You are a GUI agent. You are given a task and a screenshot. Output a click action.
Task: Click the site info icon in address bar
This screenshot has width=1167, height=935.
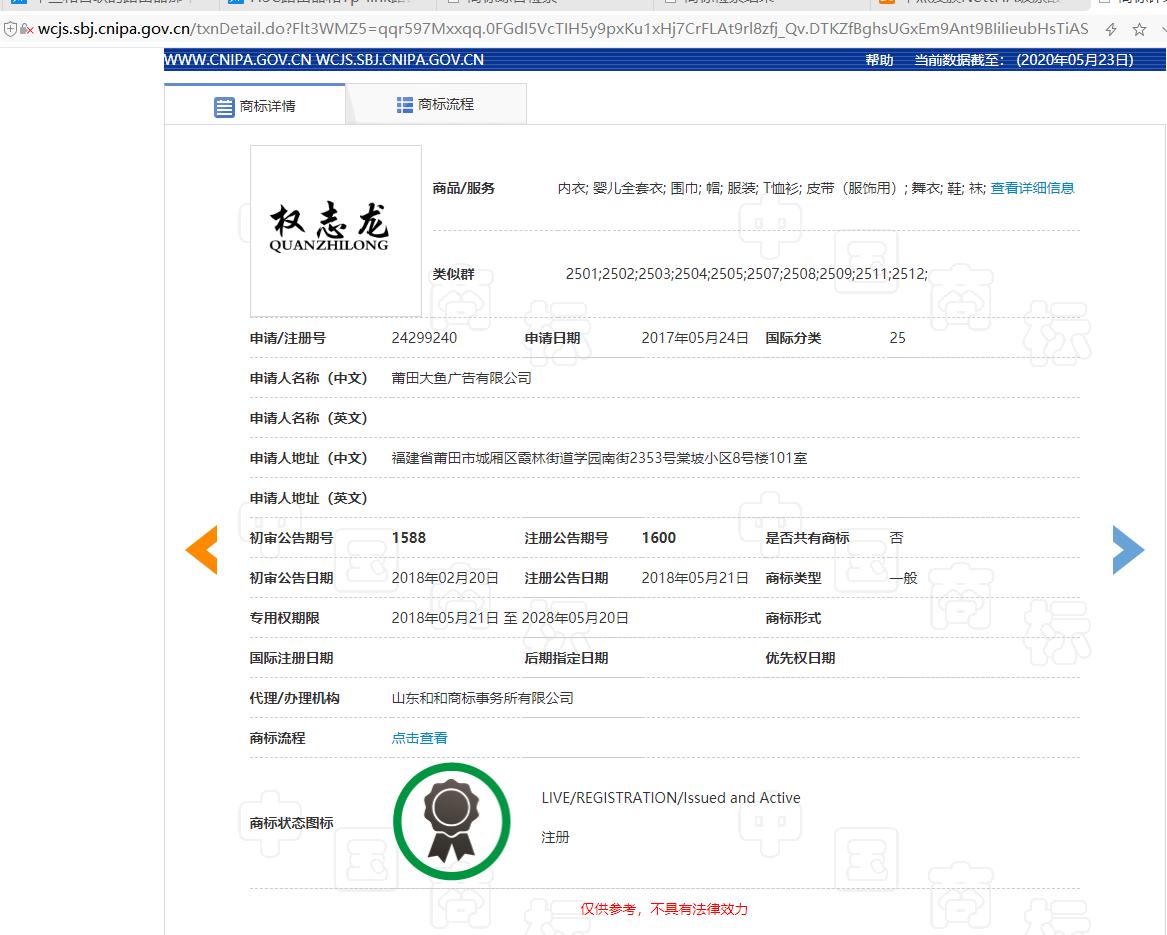tap(10, 29)
